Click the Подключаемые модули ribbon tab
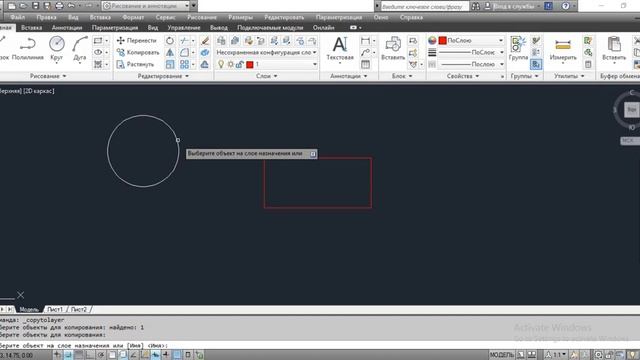 pyautogui.click(x=270, y=27)
